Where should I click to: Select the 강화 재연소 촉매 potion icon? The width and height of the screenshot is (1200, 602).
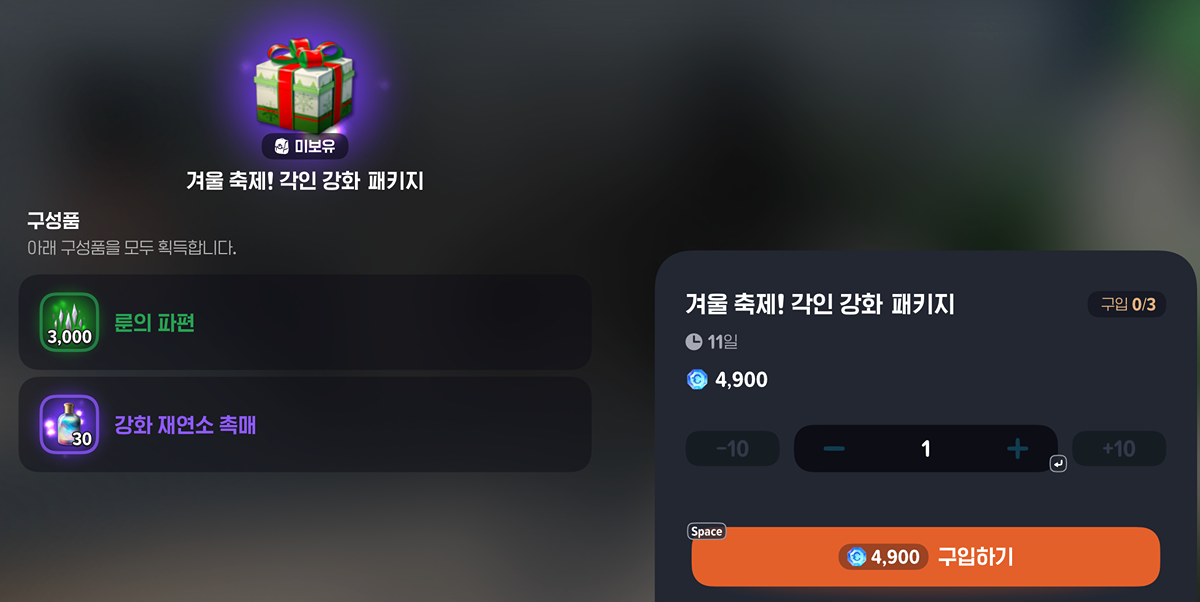tap(69, 425)
